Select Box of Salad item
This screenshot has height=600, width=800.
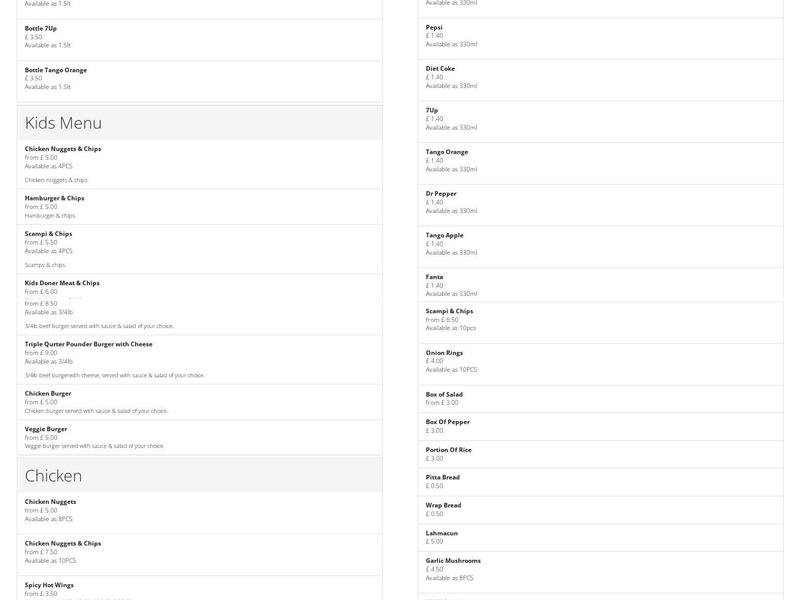pyautogui.click(x=600, y=398)
